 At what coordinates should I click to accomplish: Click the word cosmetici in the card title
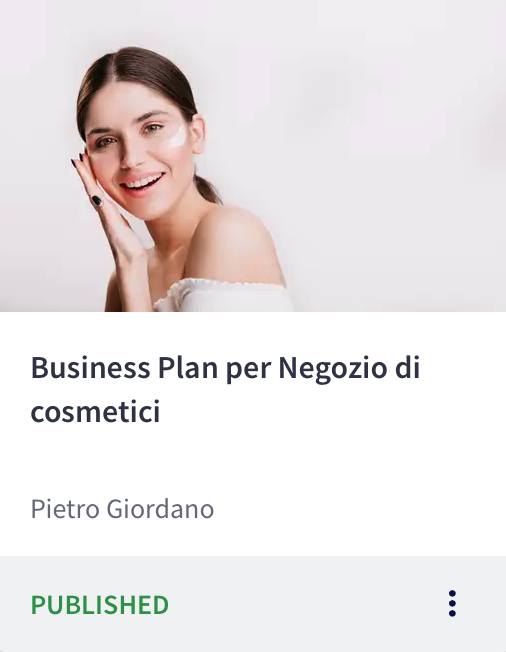[x=95, y=411]
